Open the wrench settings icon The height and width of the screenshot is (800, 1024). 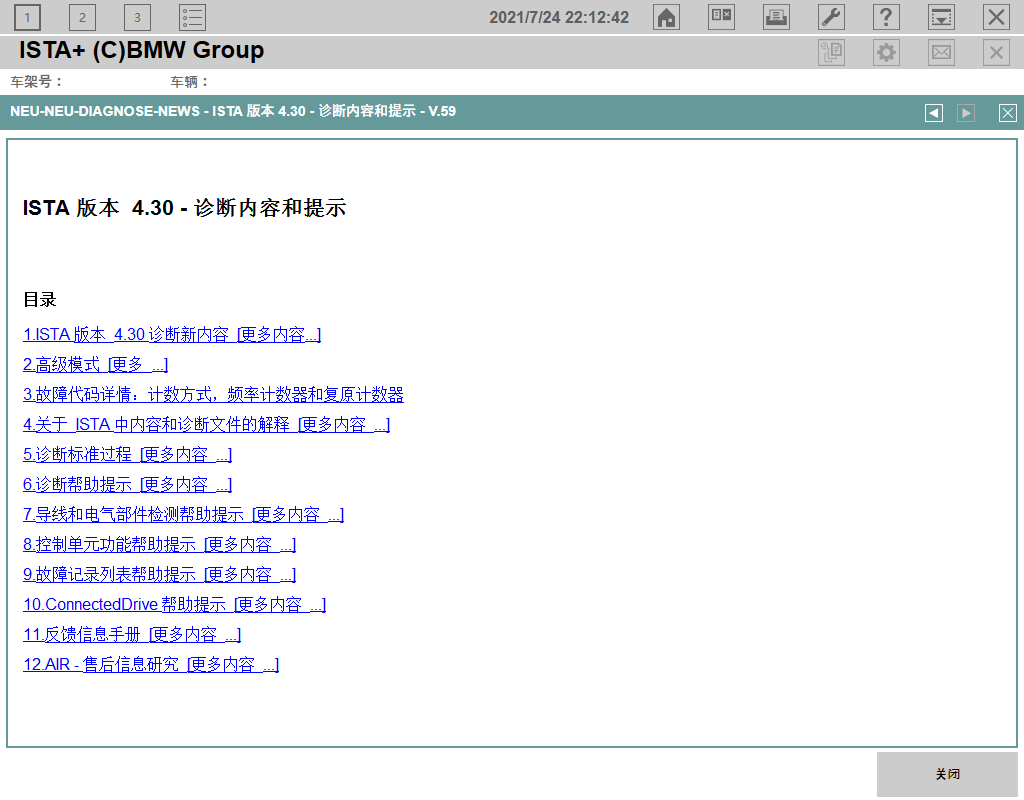click(831, 17)
